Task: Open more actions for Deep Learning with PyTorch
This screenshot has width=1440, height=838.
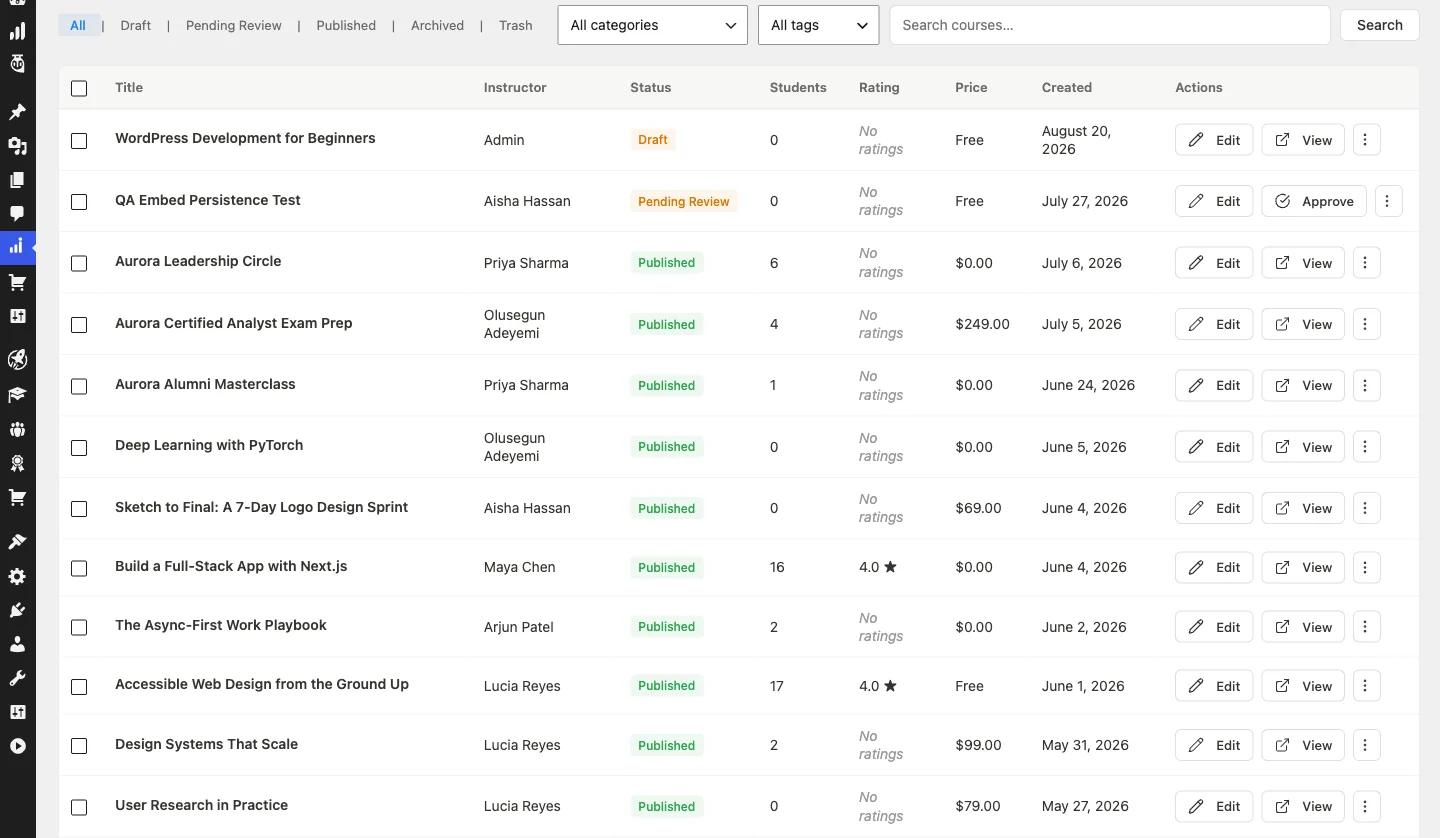Action: coord(1366,447)
